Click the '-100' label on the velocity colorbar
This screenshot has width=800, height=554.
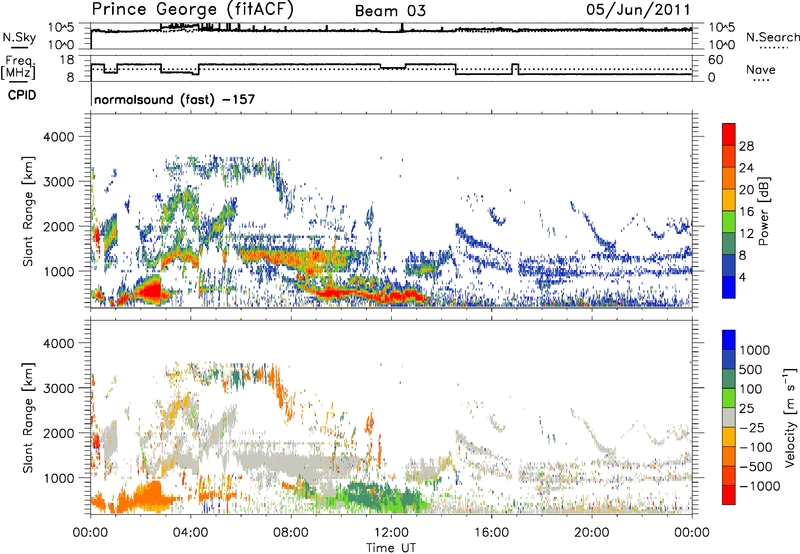click(755, 447)
